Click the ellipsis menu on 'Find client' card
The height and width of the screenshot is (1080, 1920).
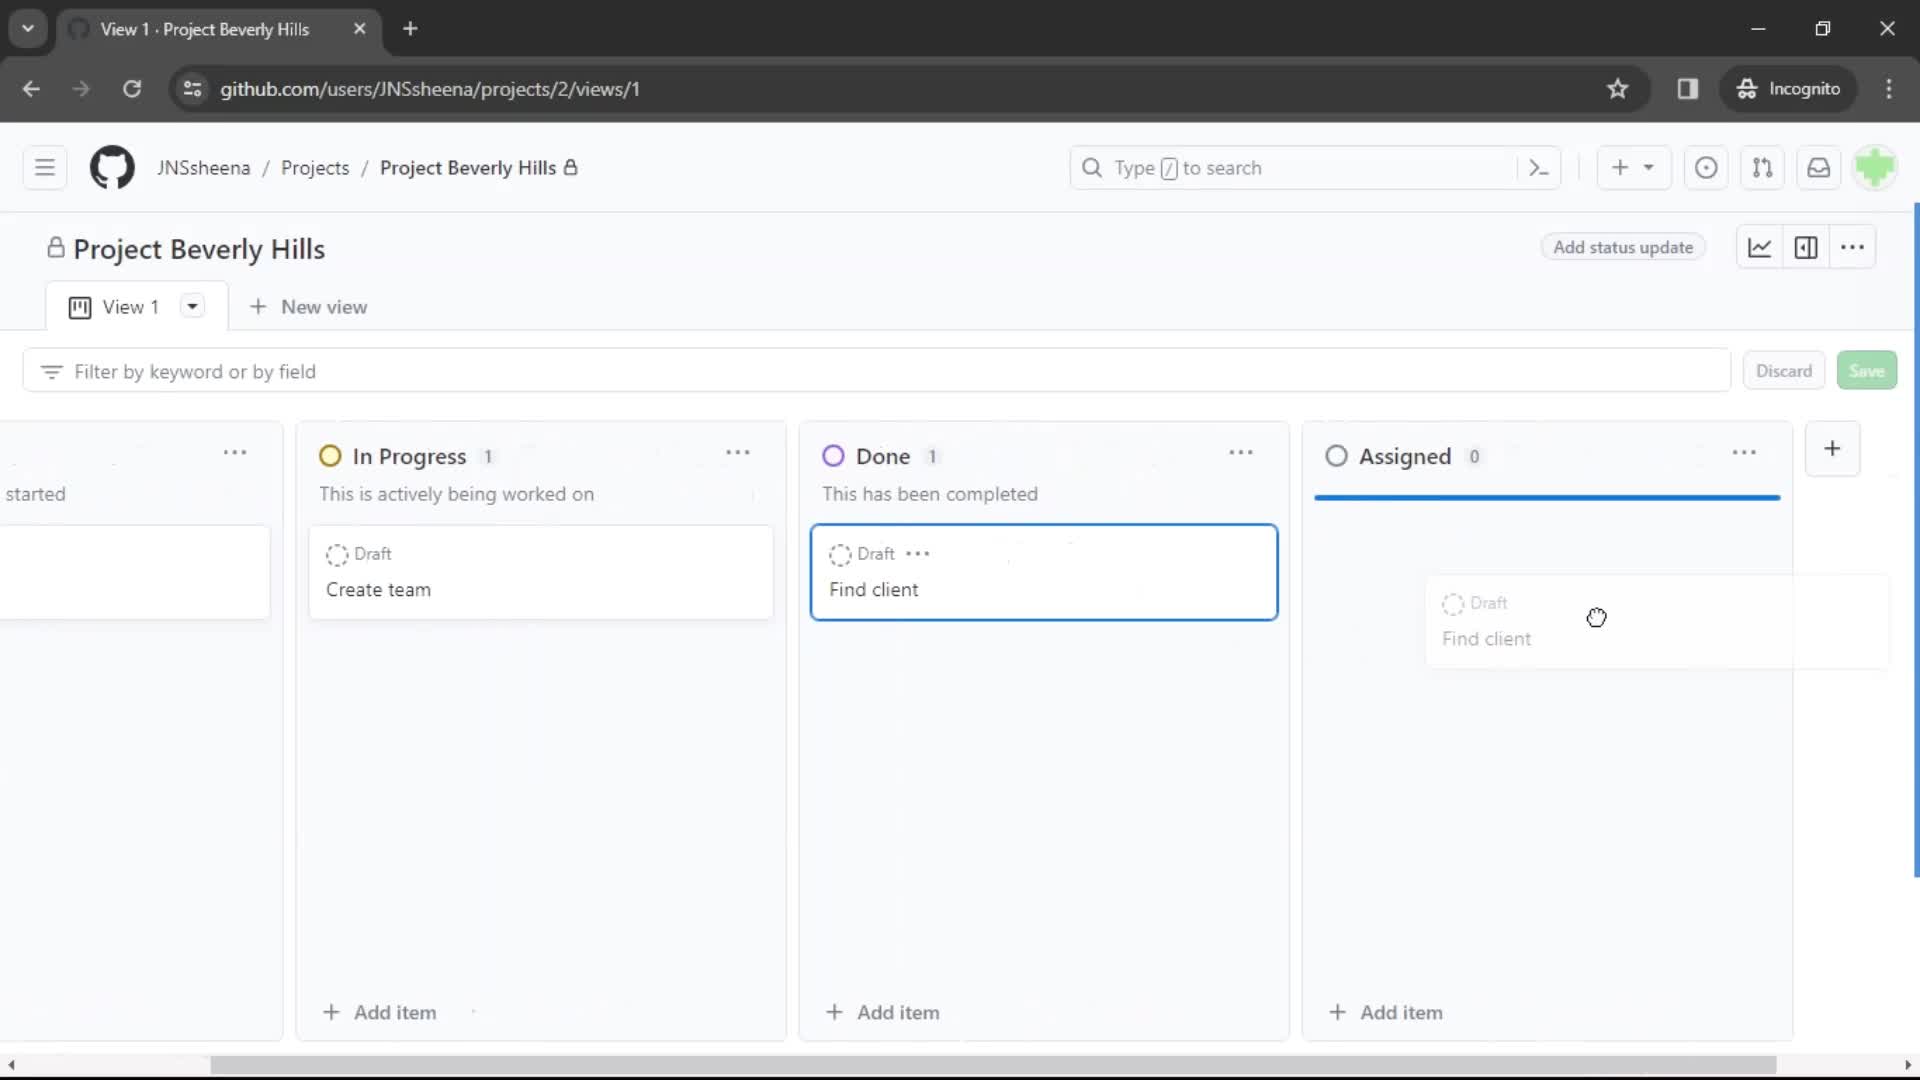click(x=920, y=554)
